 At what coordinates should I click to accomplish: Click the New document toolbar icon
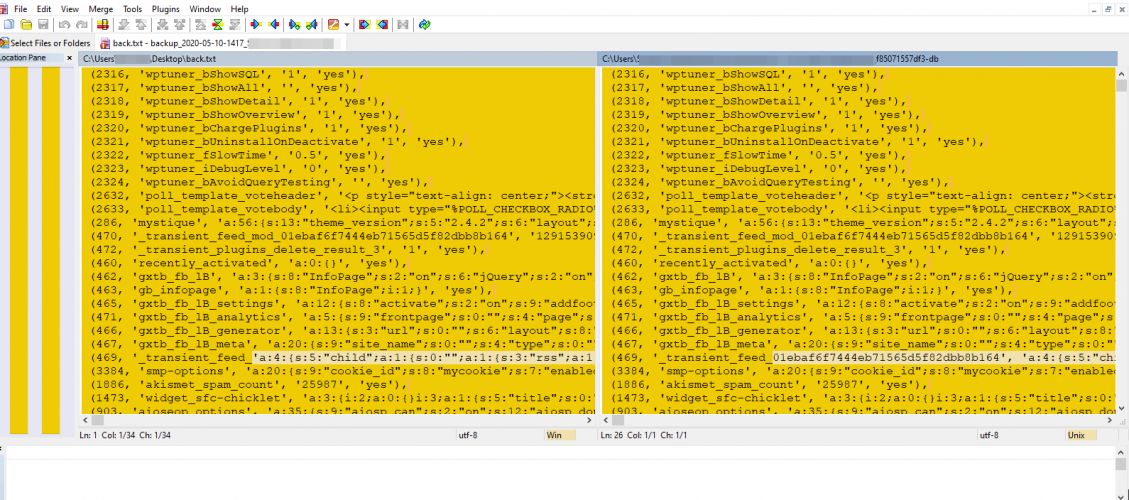pos(9,24)
